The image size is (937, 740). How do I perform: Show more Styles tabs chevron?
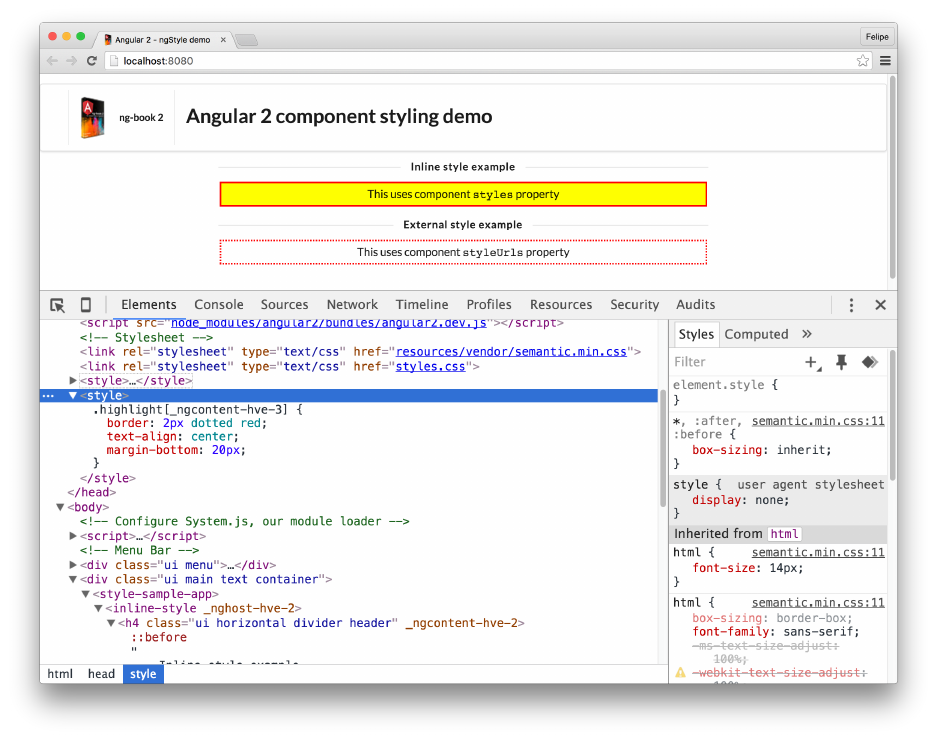coord(807,334)
